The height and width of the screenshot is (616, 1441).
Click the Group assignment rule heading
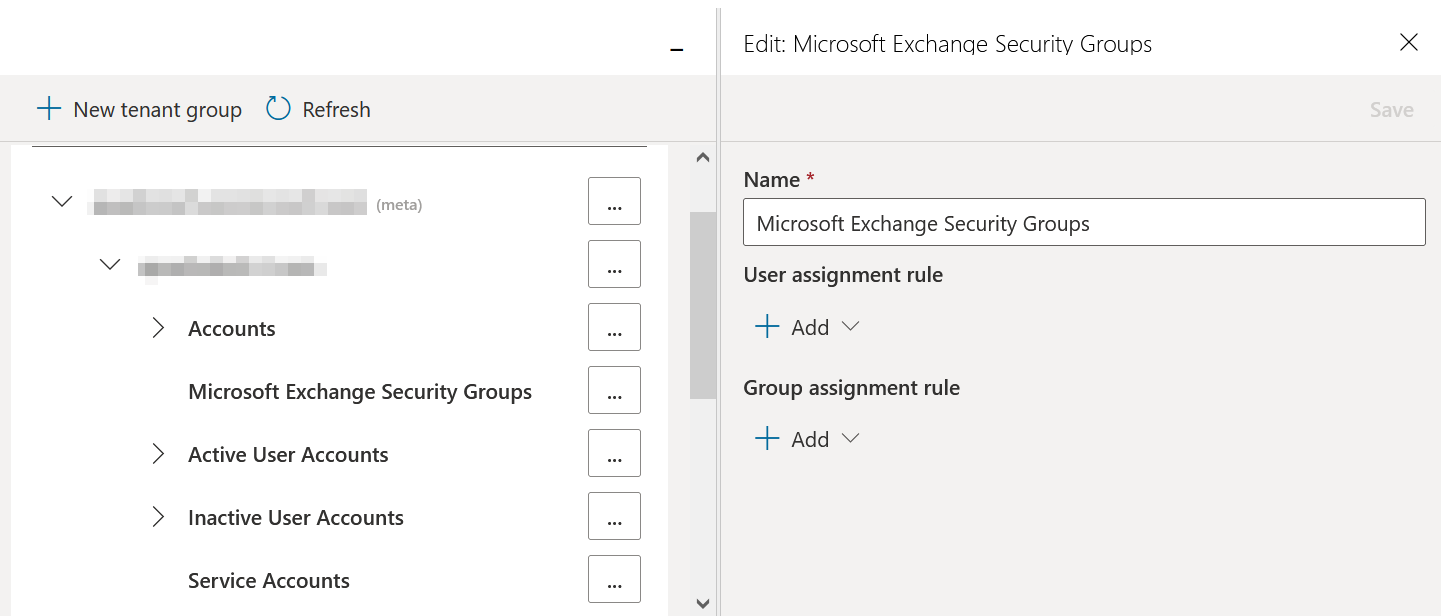pyautogui.click(x=852, y=388)
